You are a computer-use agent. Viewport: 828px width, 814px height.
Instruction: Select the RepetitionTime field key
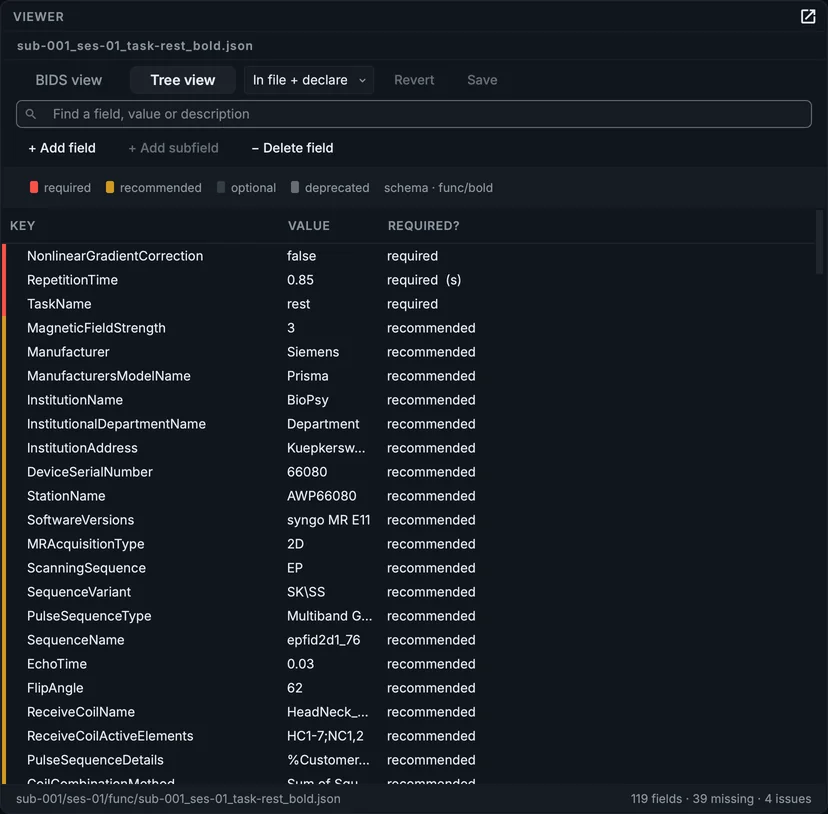pos(72,280)
